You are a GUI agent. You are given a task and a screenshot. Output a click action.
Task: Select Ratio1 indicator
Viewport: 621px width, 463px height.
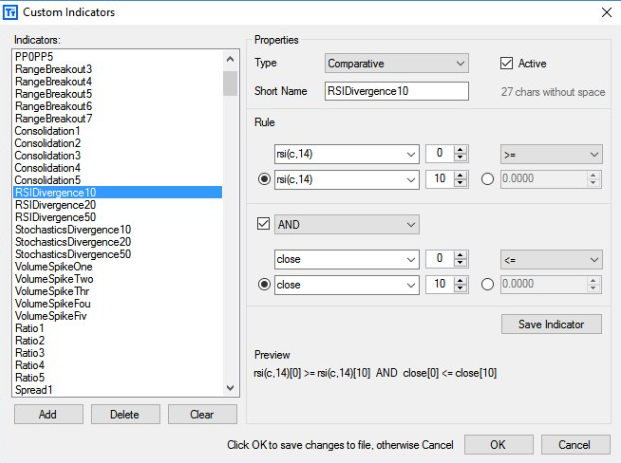pyautogui.click(x=117, y=328)
